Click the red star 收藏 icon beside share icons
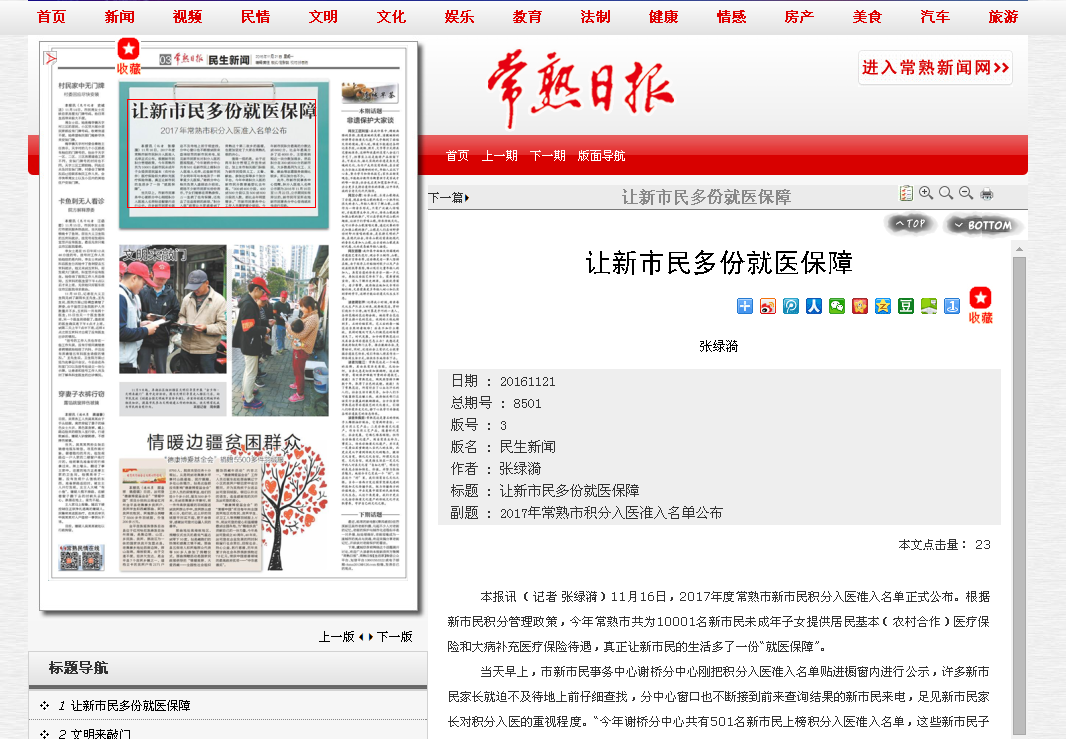Image resolution: width=1066 pixels, height=739 pixels. [980, 305]
